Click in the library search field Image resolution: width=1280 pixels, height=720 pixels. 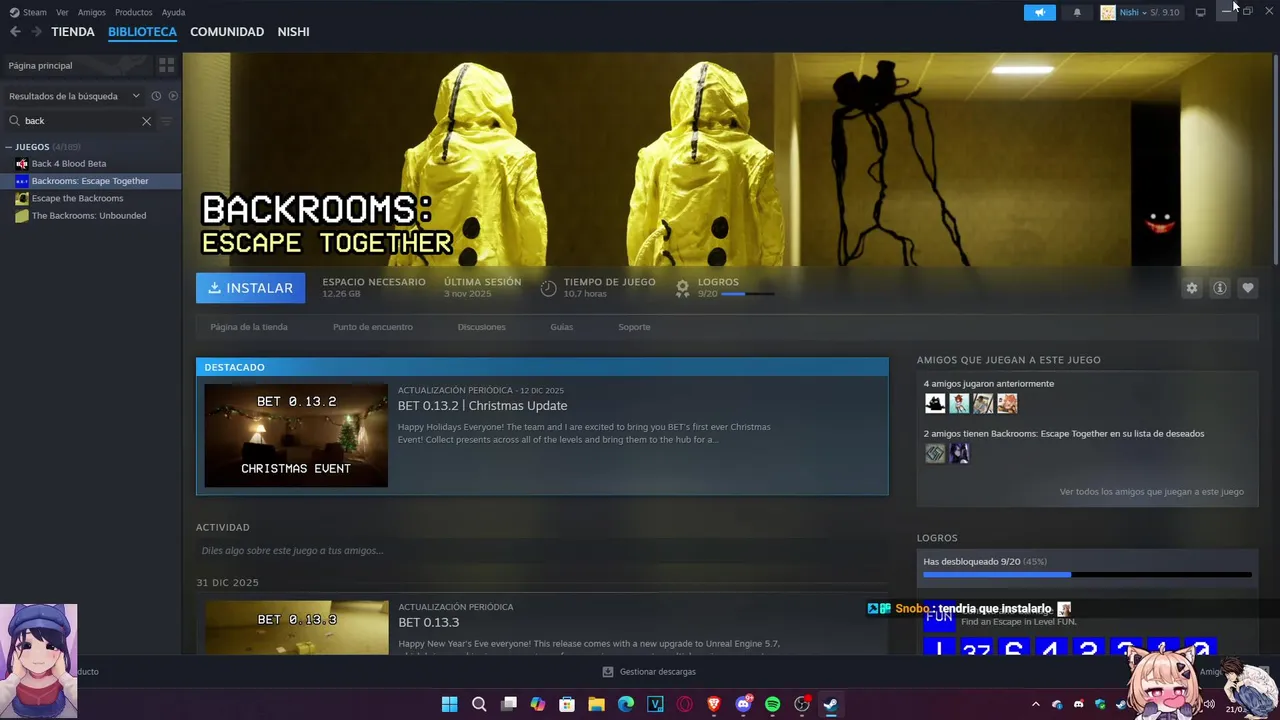tap(80, 121)
